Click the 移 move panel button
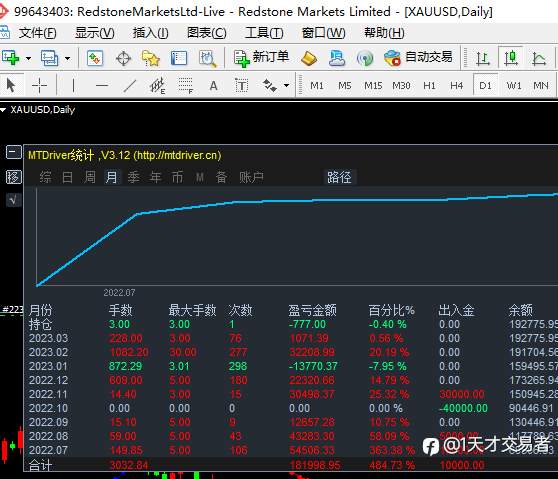This screenshot has height=479, width=558. (14, 177)
